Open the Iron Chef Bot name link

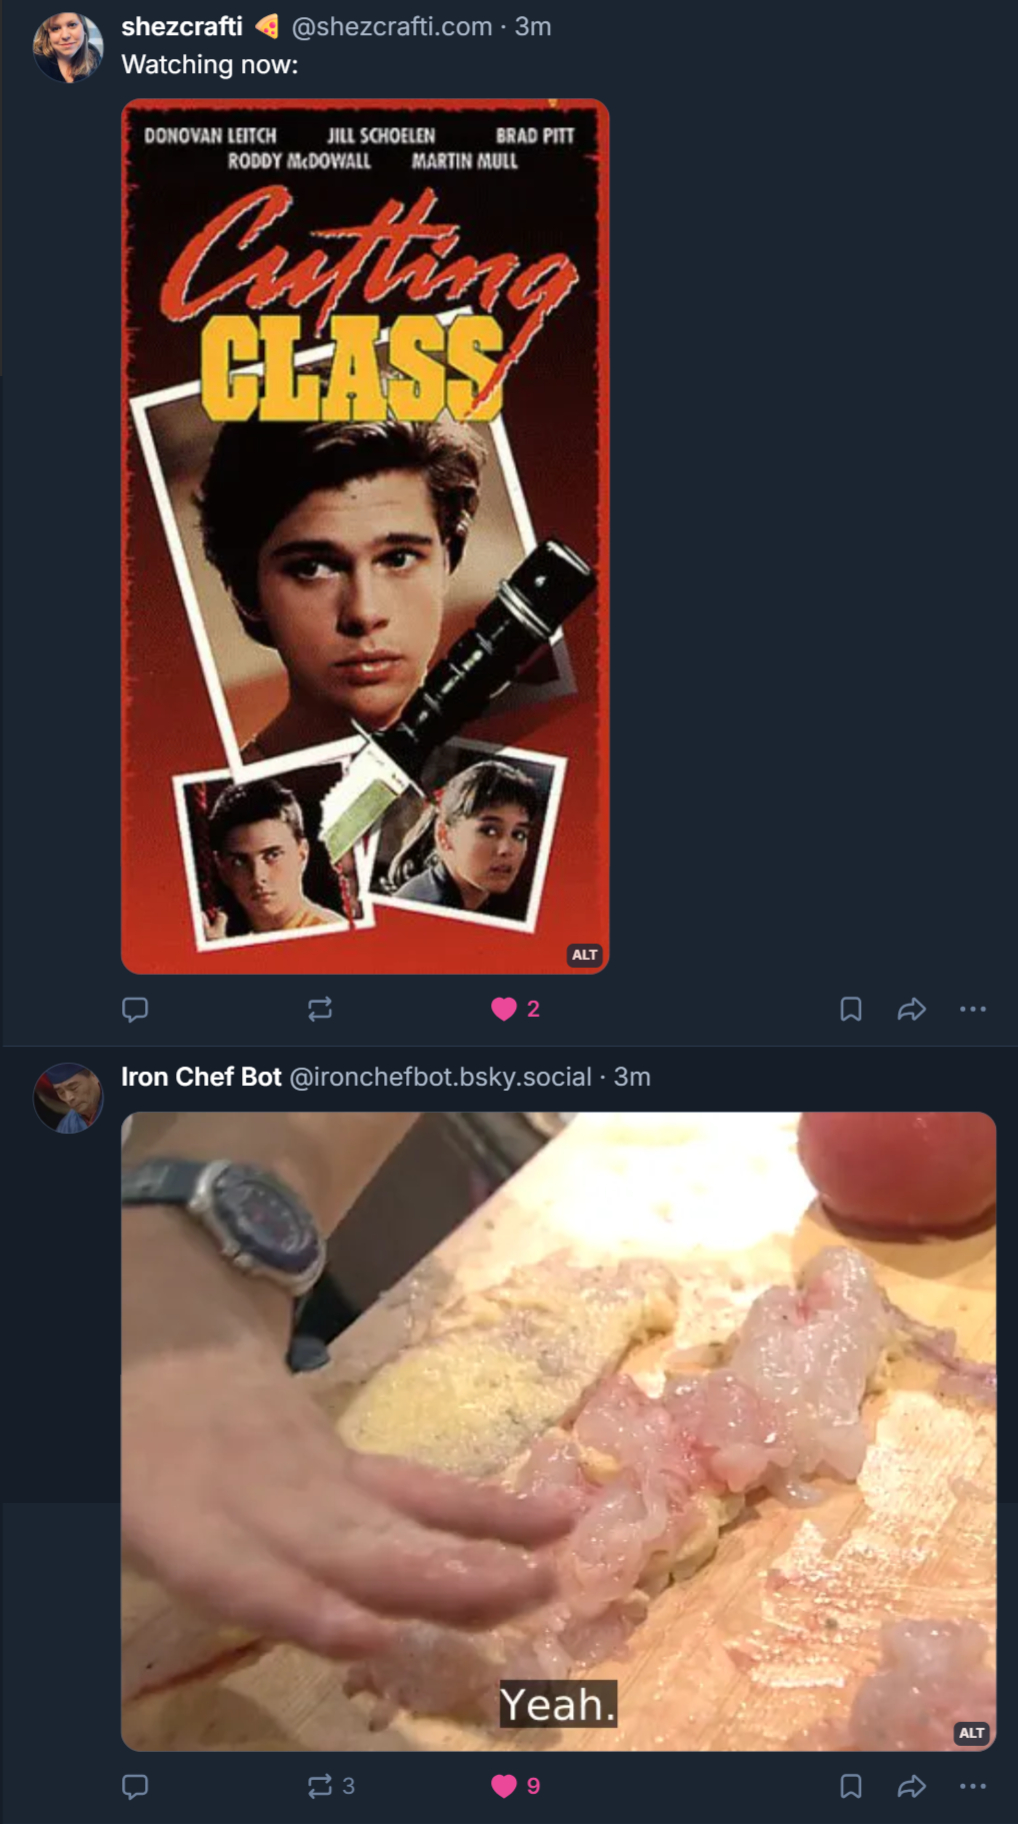[201, 1077]
